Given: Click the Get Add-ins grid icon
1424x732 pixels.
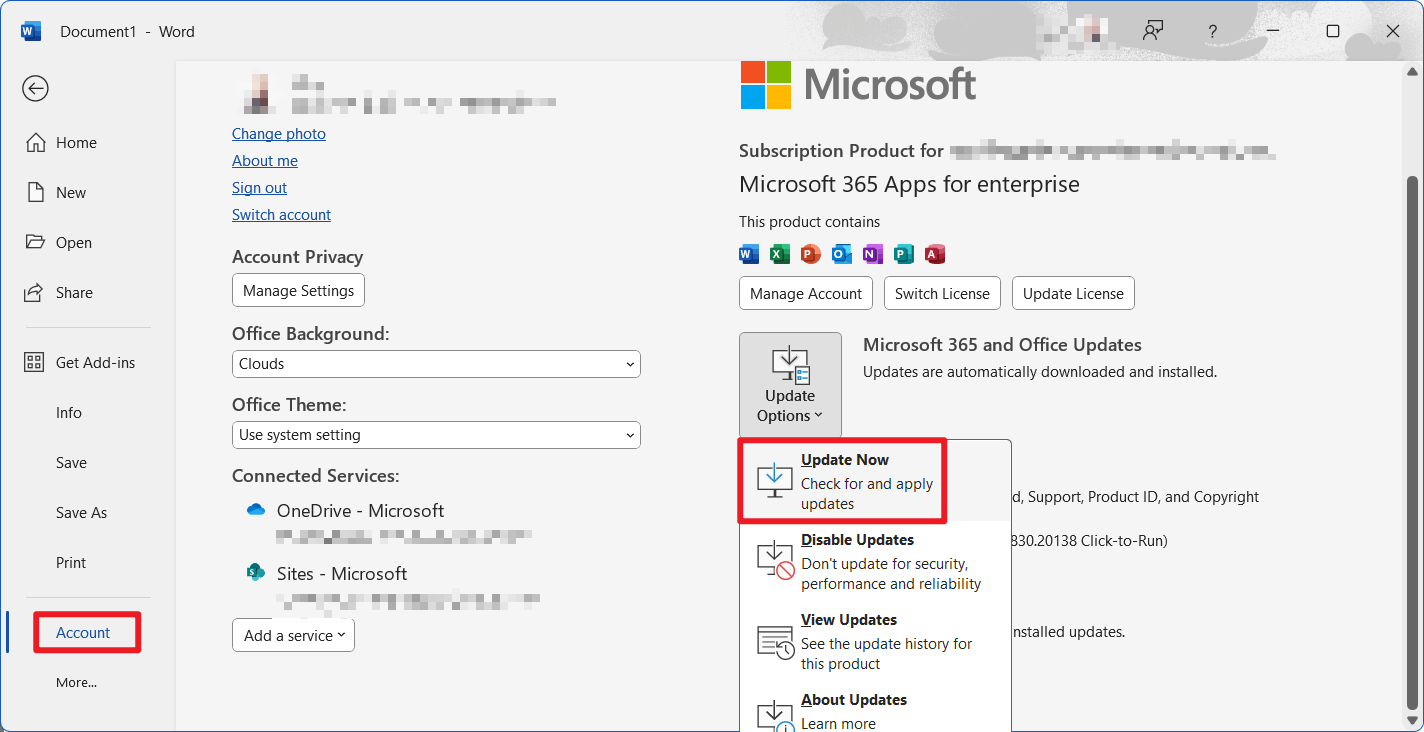Looking at the screenshot, I should [35, 363].
